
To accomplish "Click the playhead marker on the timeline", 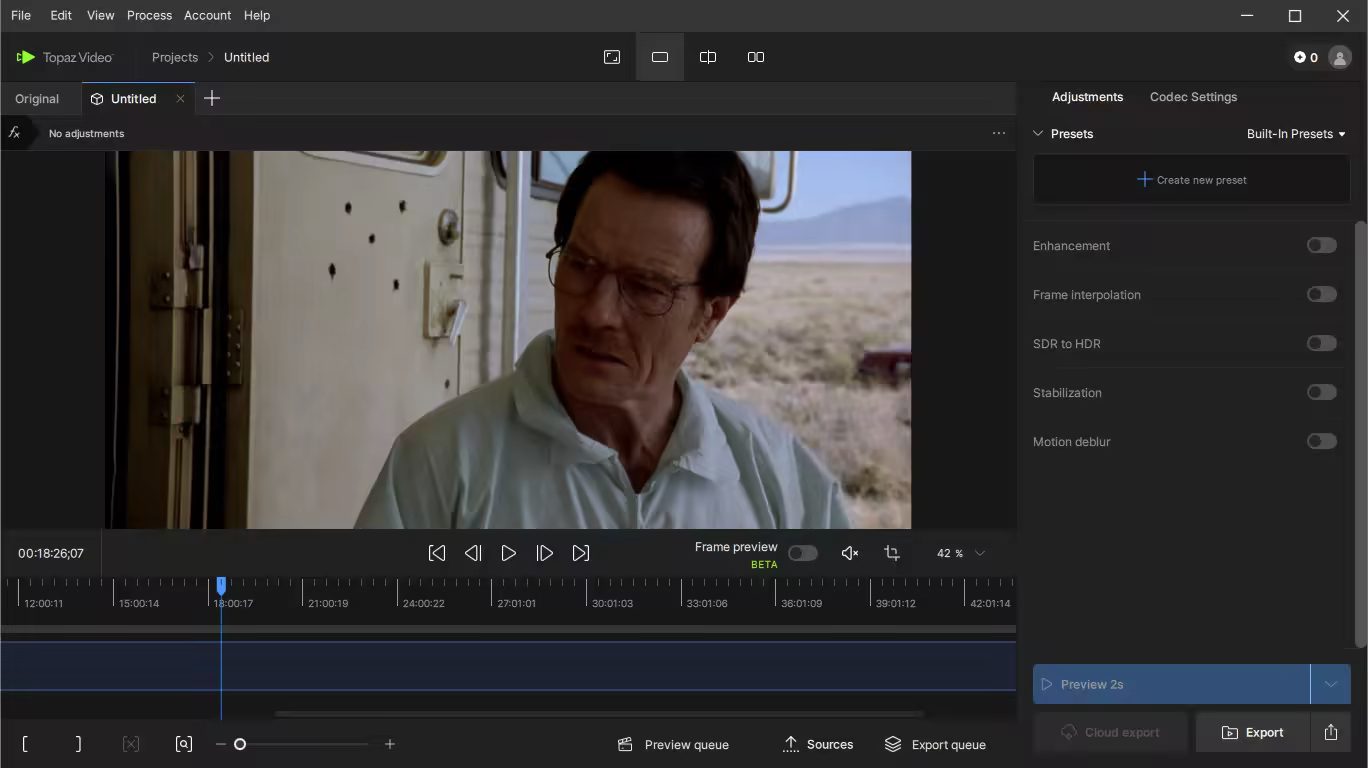I will (x=221, y=585).
